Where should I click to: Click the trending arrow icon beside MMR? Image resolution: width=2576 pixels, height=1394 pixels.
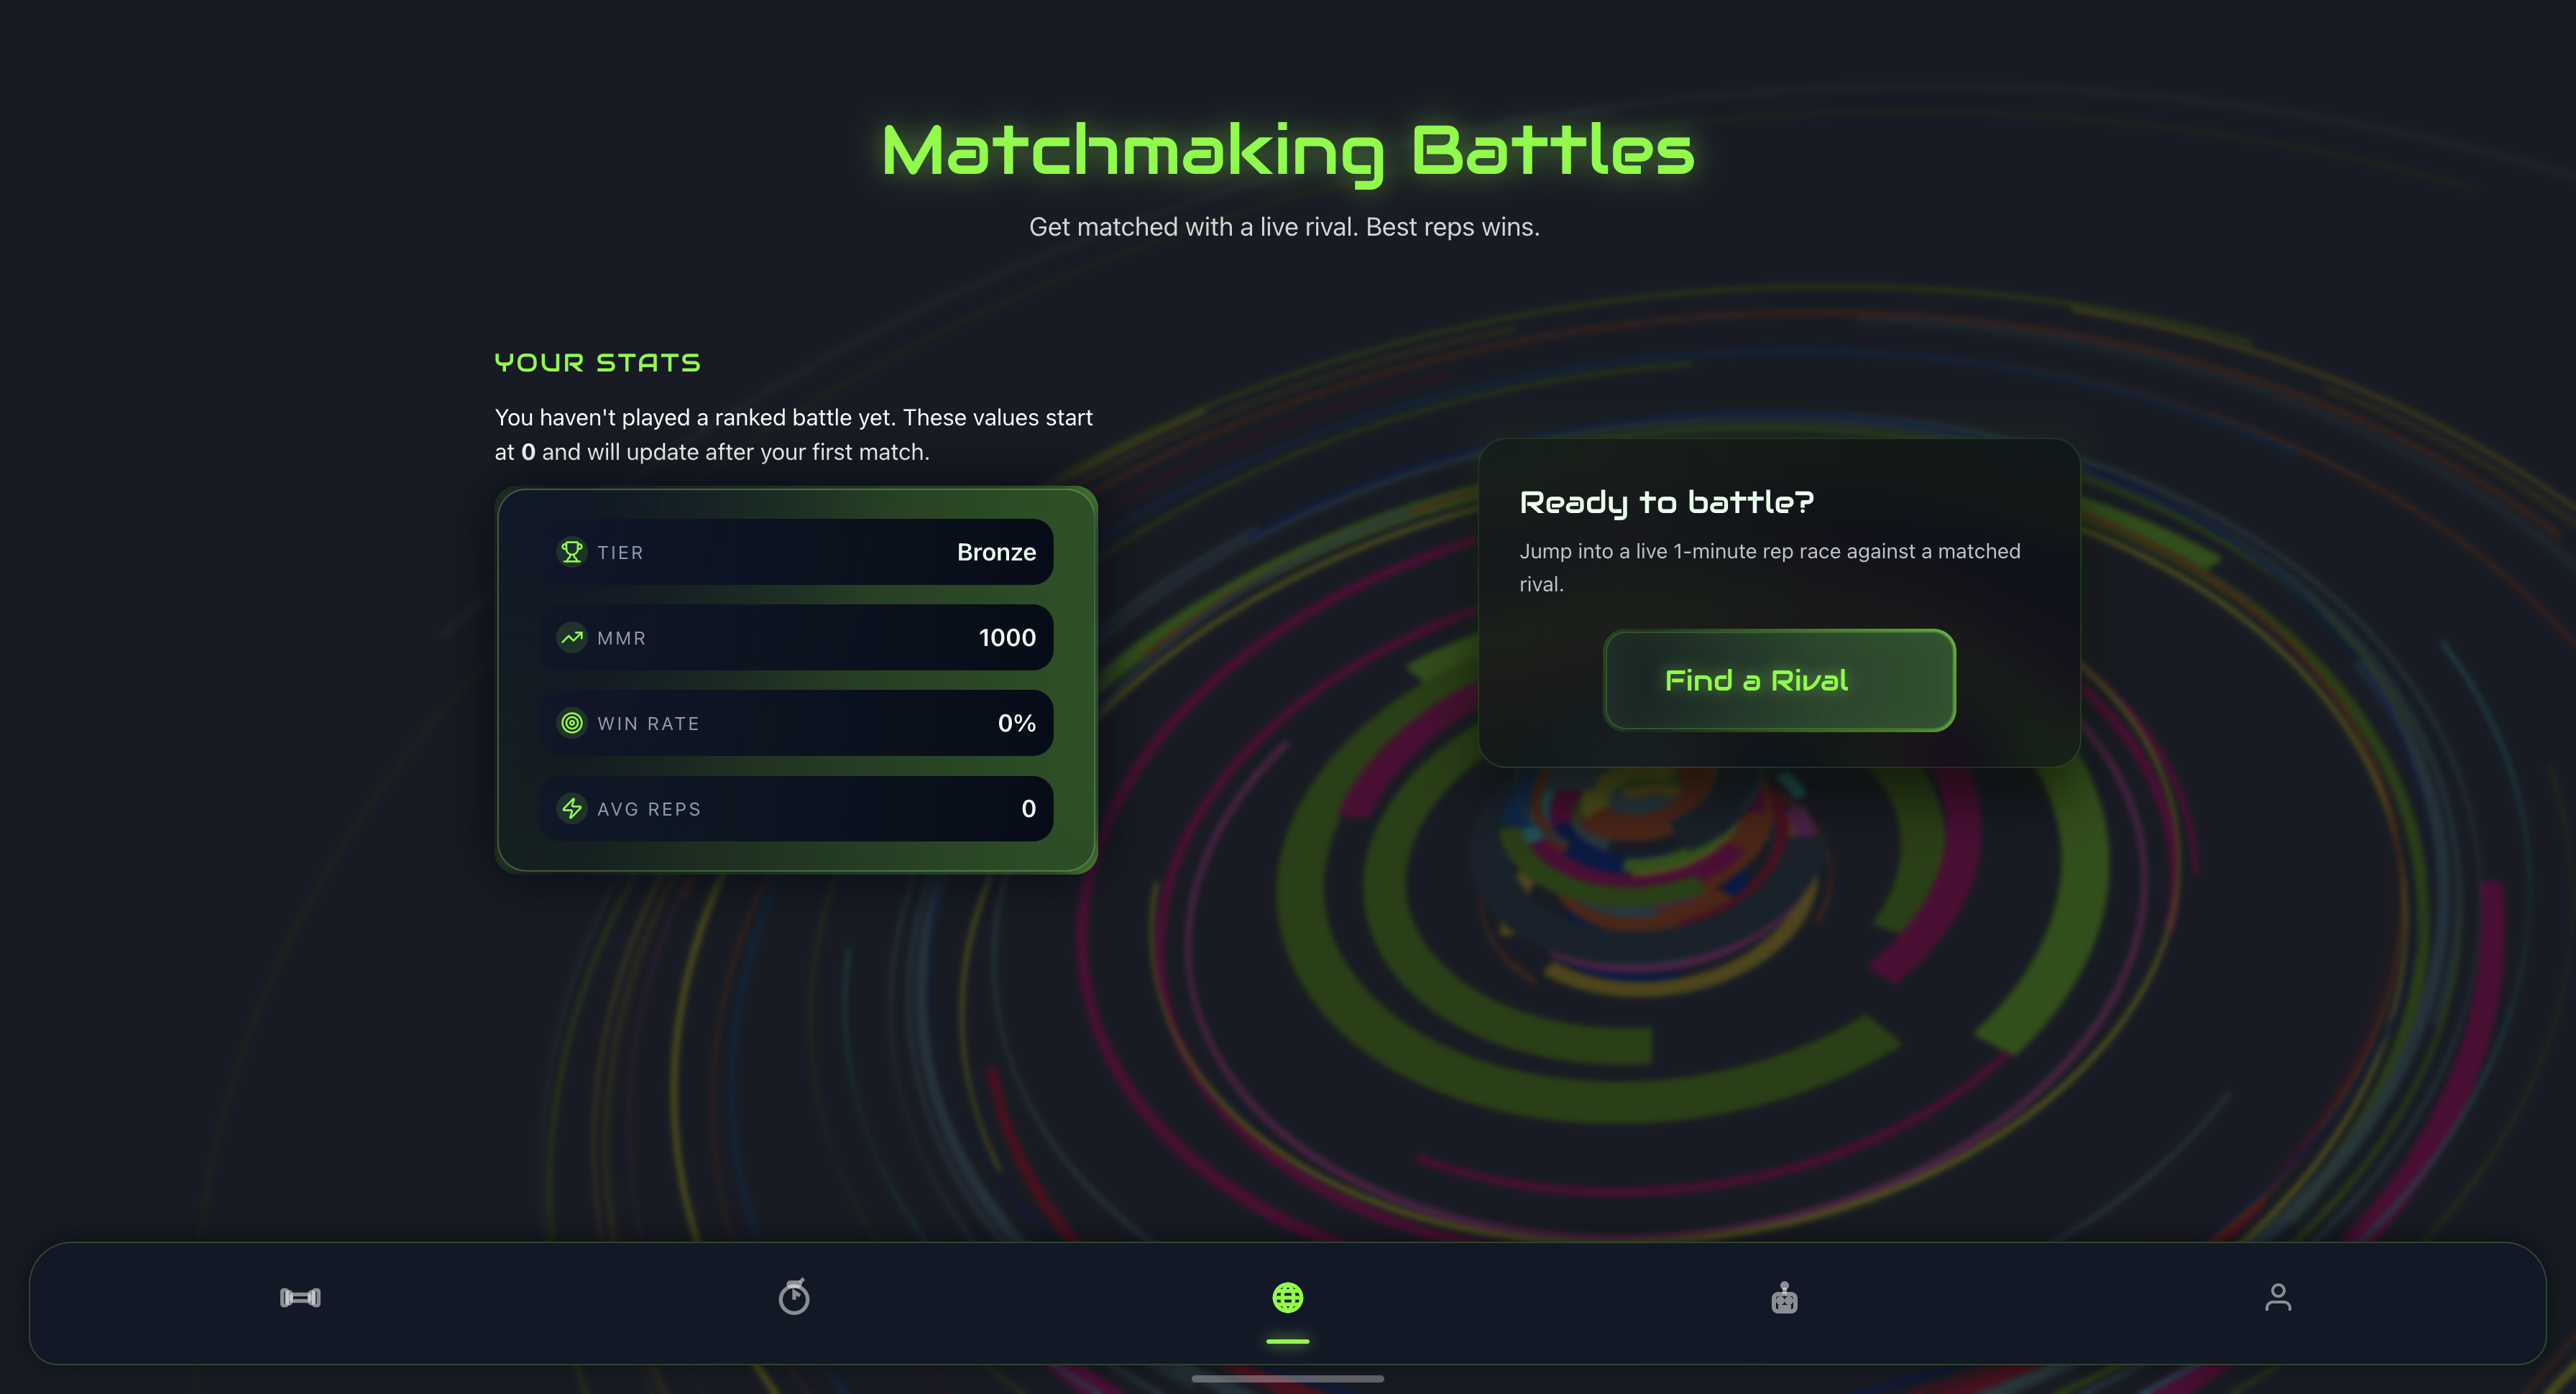pos(572,638)
